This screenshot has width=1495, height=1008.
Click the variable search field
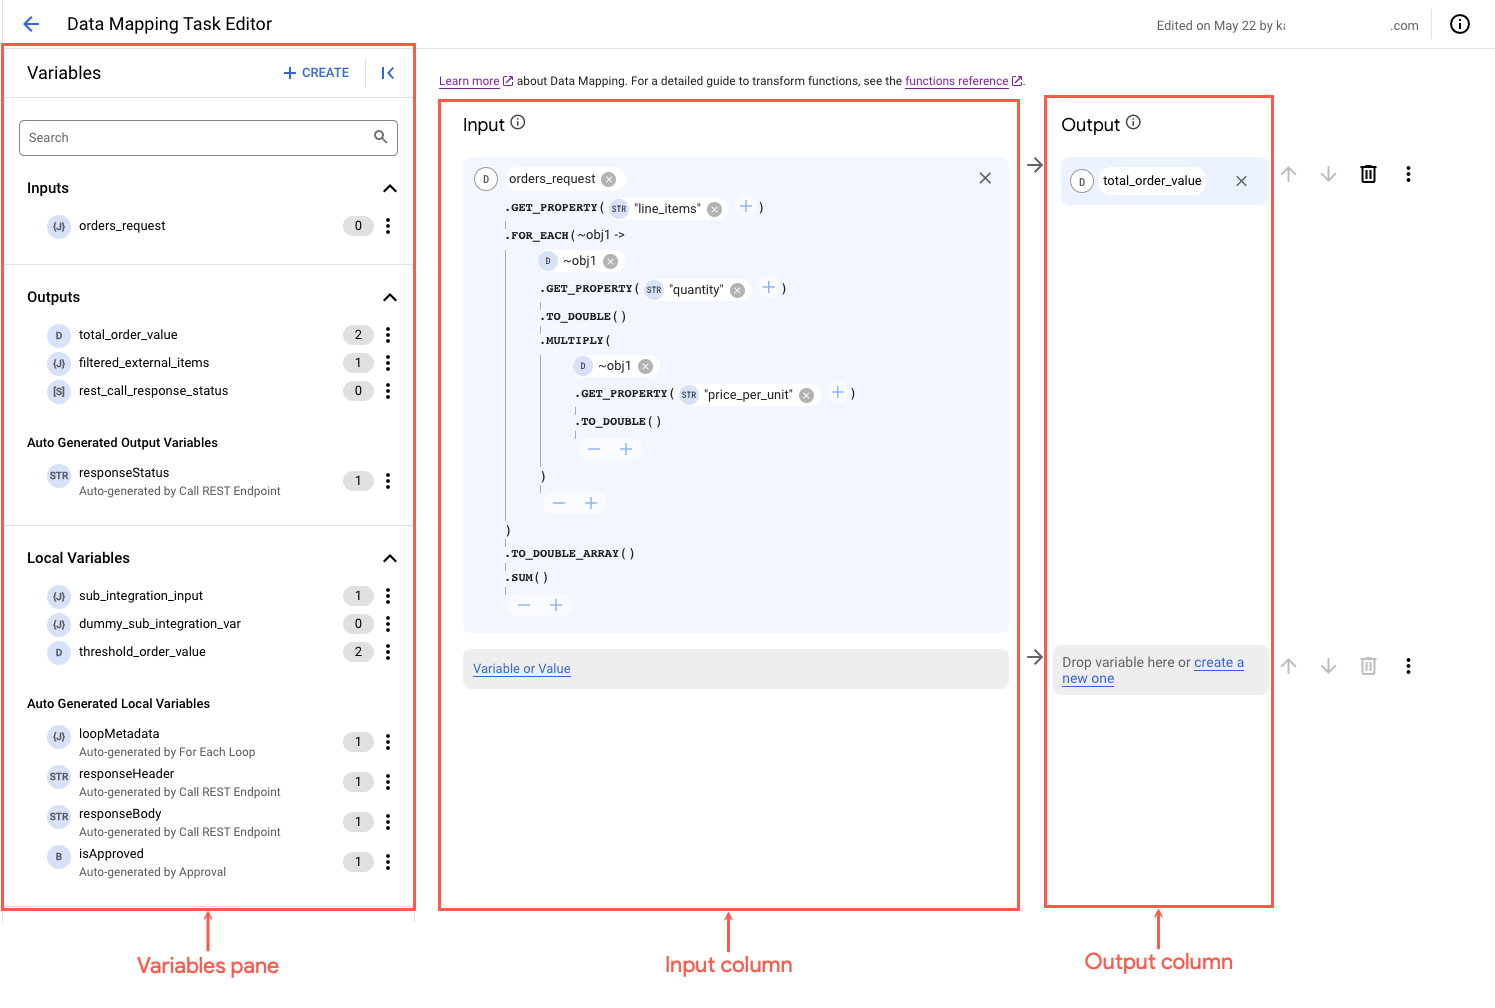pos(200,137)
